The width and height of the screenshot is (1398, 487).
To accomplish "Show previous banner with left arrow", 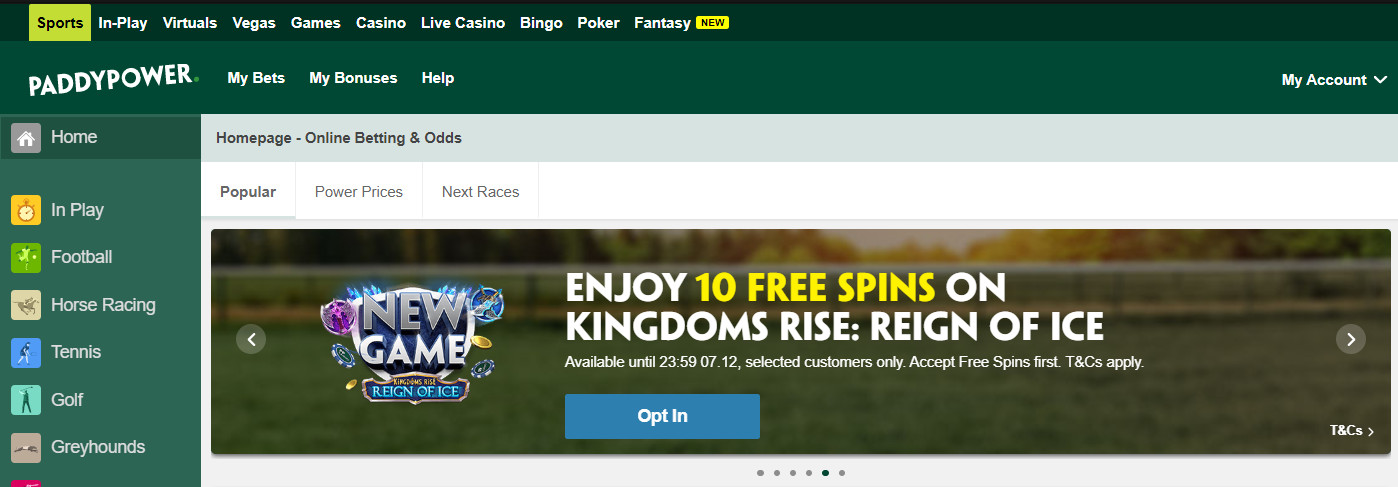I will click(x=251, y=339).
